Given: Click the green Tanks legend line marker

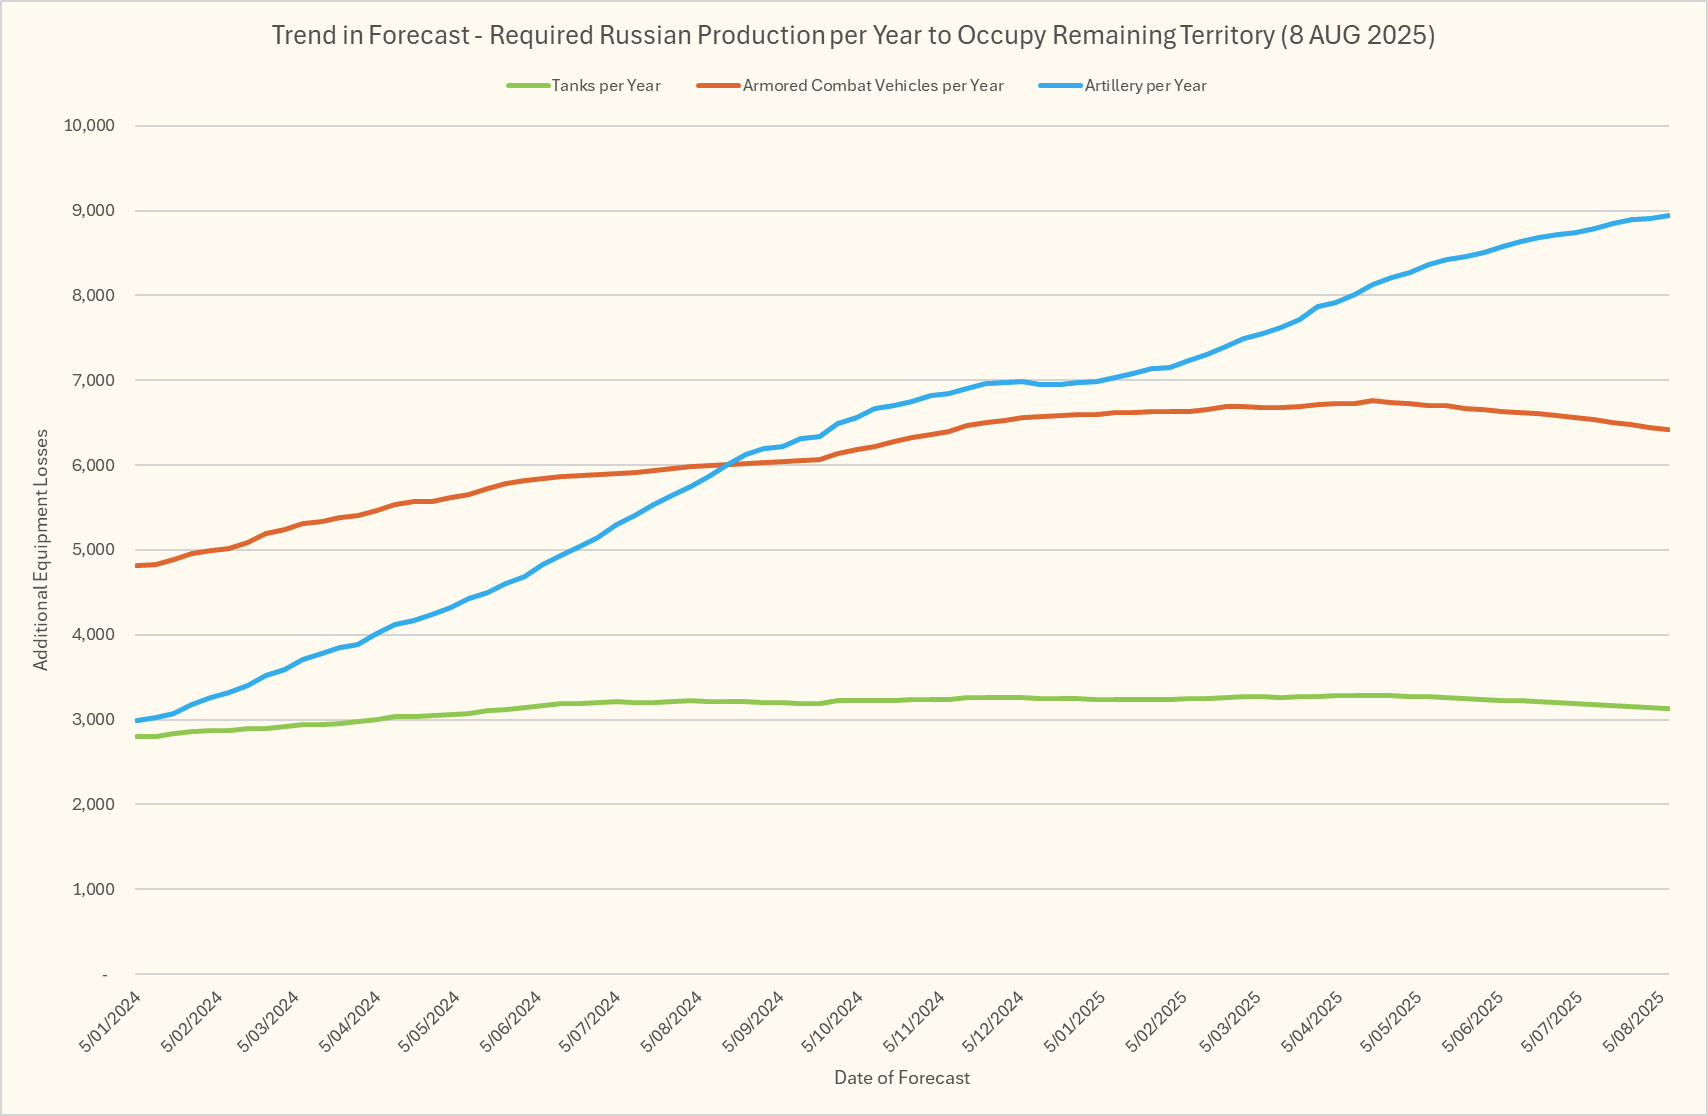Looking at the screenshot, I should click(x=528, y=86).
